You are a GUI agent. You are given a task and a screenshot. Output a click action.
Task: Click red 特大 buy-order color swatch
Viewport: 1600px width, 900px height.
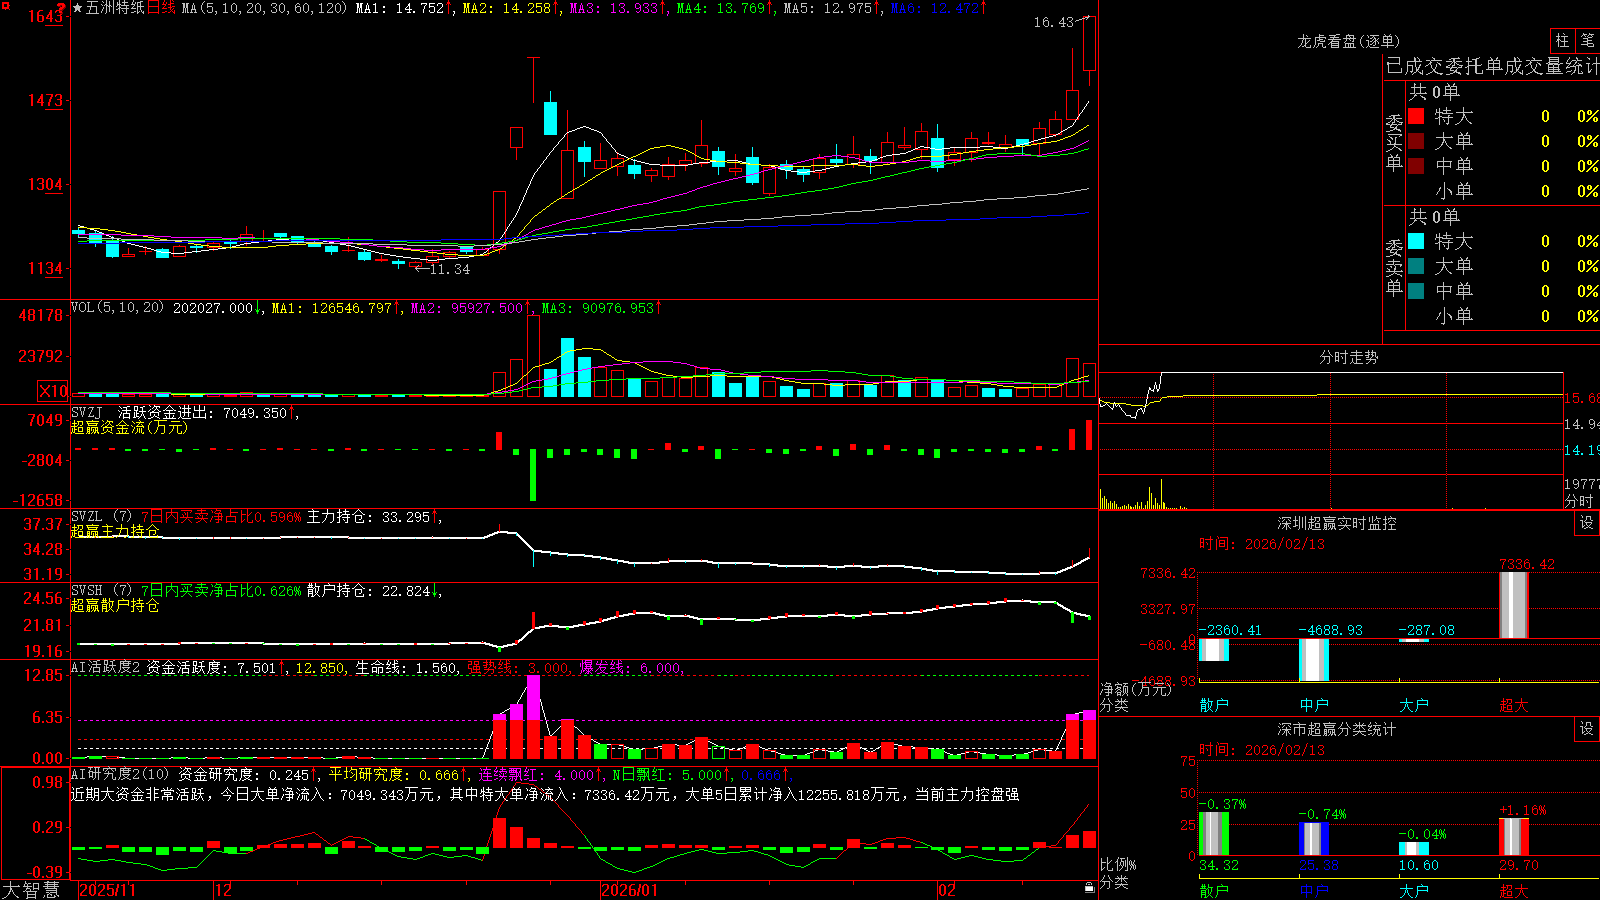pos(1416,116)
